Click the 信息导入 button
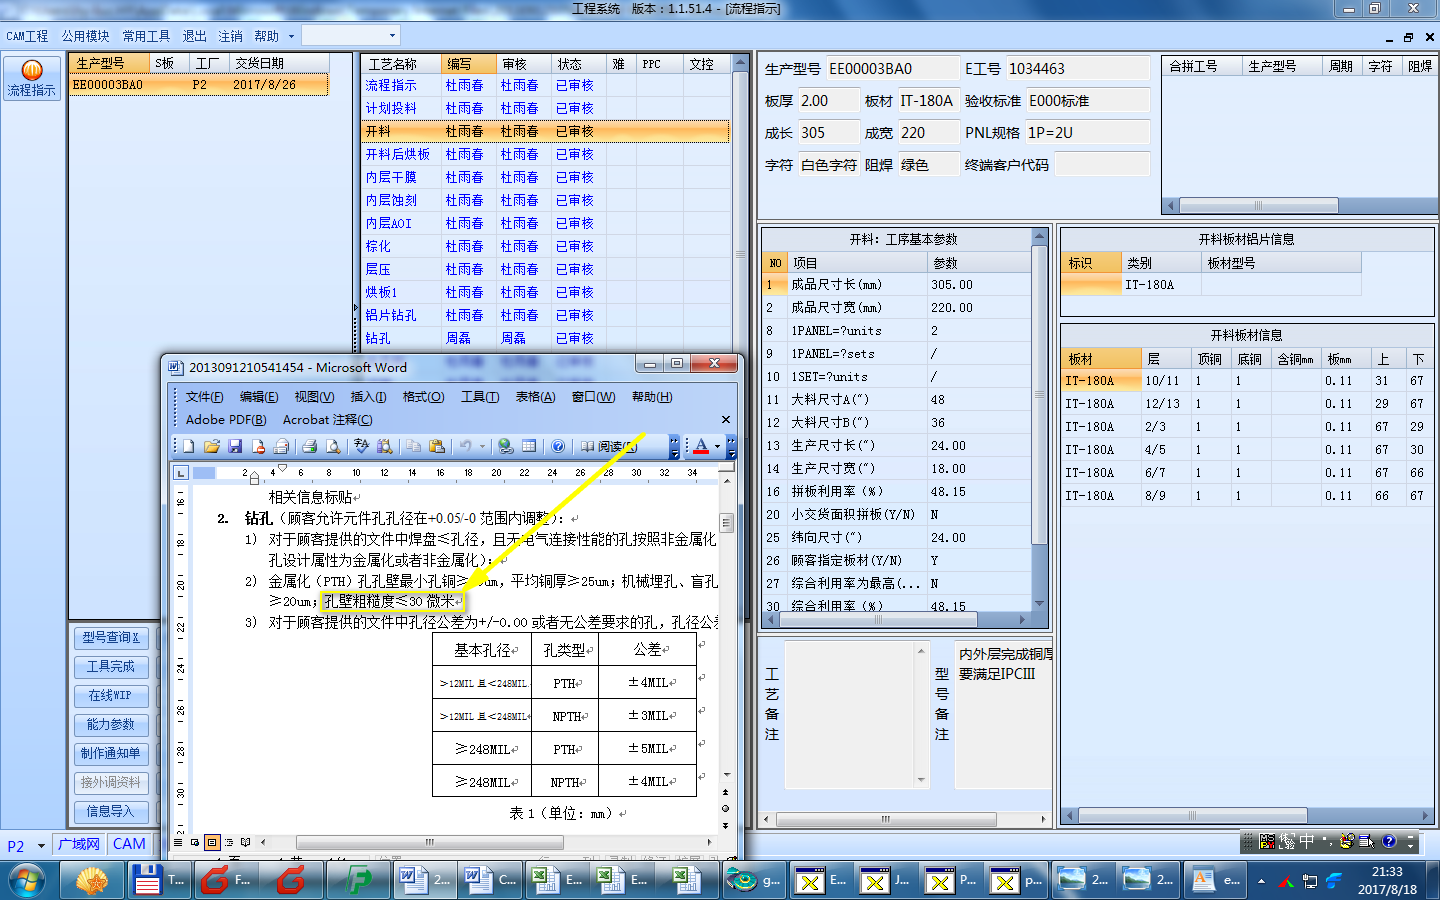The width and height of the screenshot is (1440, 900). (x=111, y=812)
